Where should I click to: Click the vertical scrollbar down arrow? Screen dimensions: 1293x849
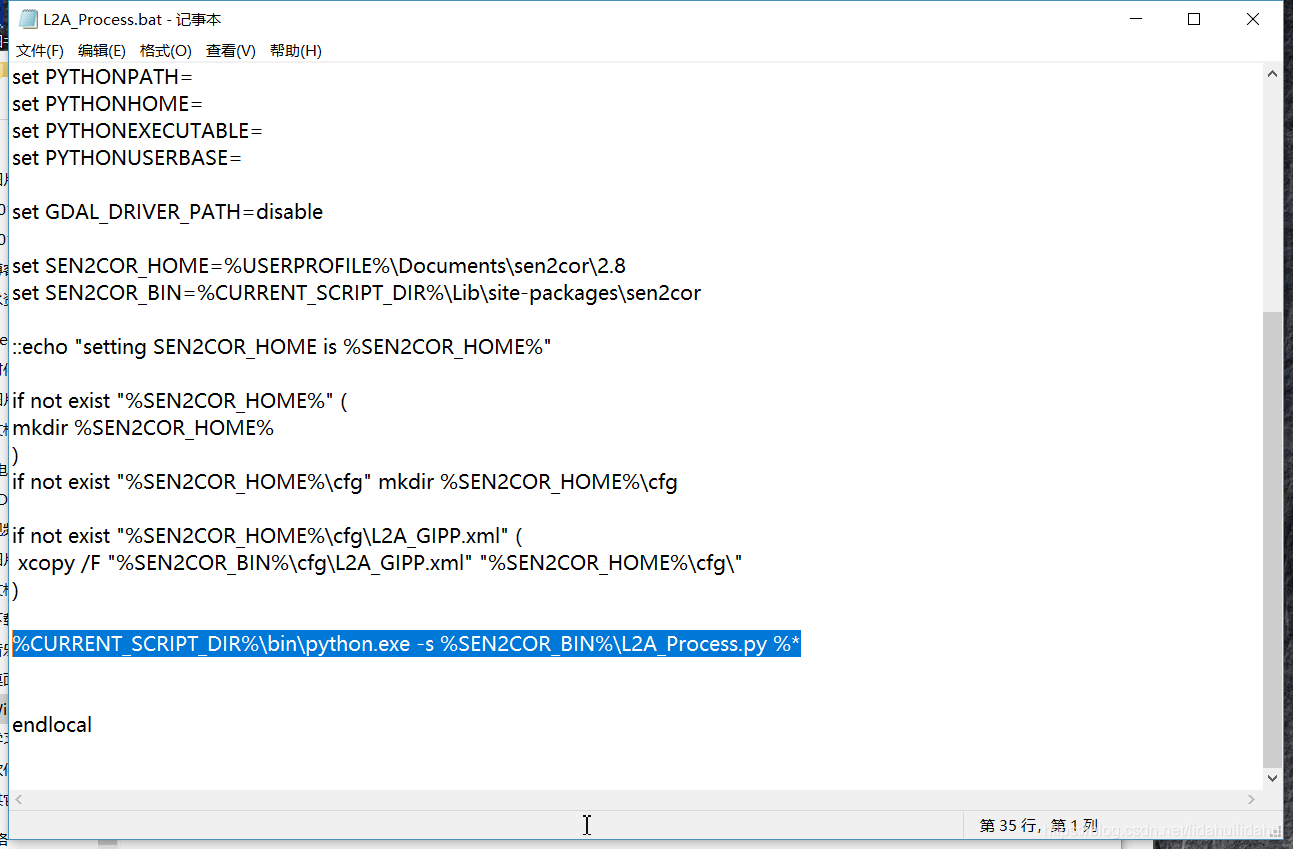click(x=1272, y=778)
